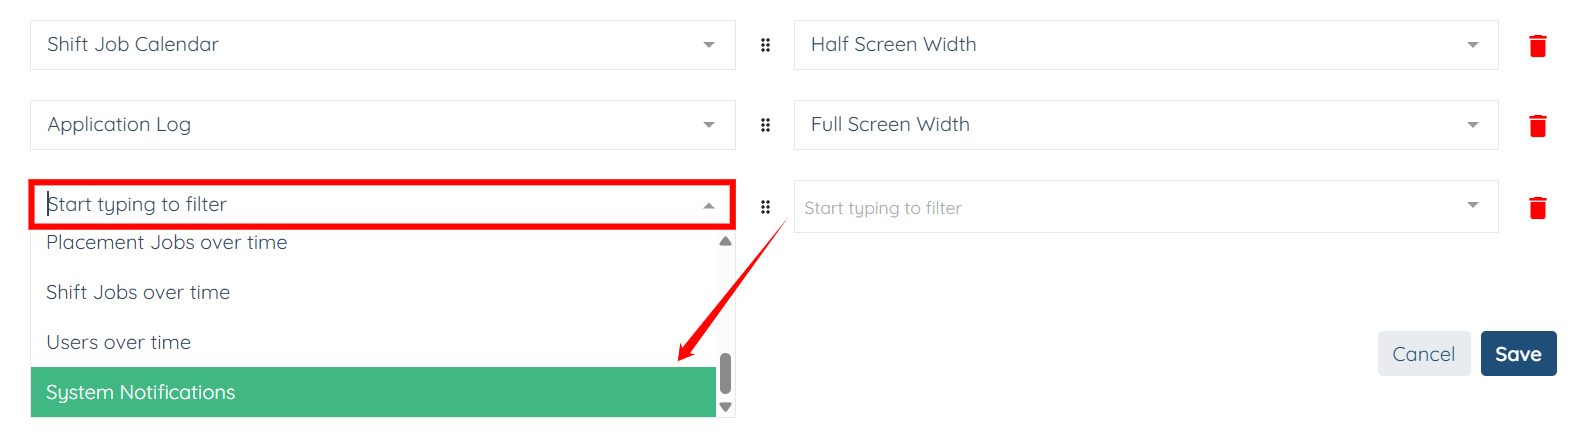This screenshot has height=447, width=1579.
Task: Click the drag handle on the unfilled third row
Action: [765, 207]
